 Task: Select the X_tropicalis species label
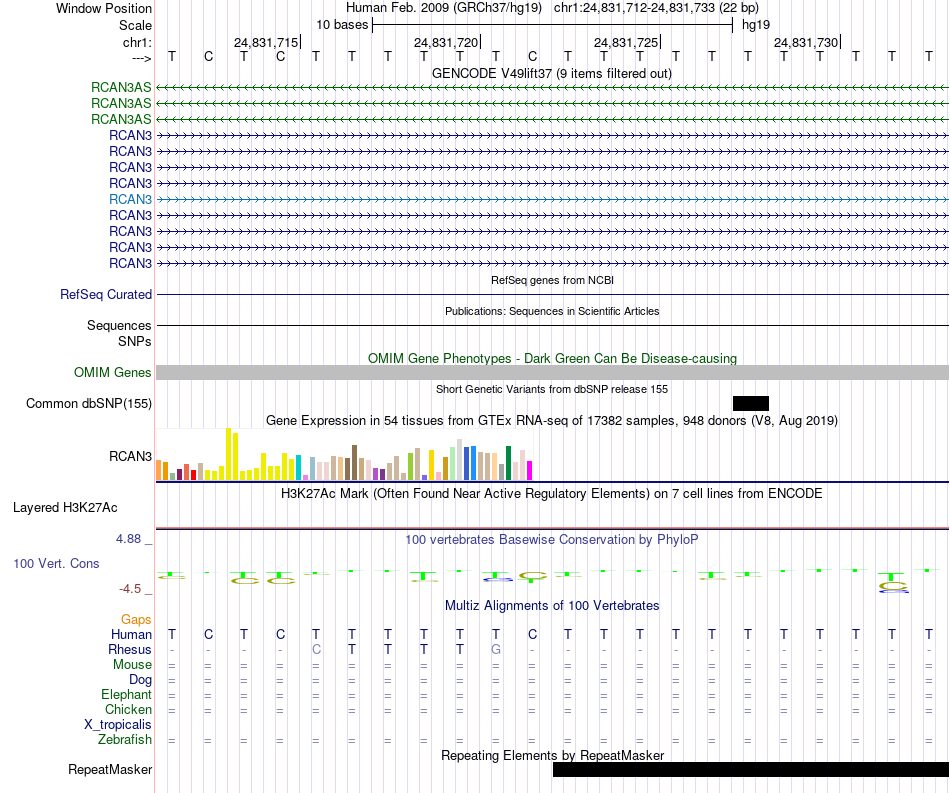(x=118, y=725)
